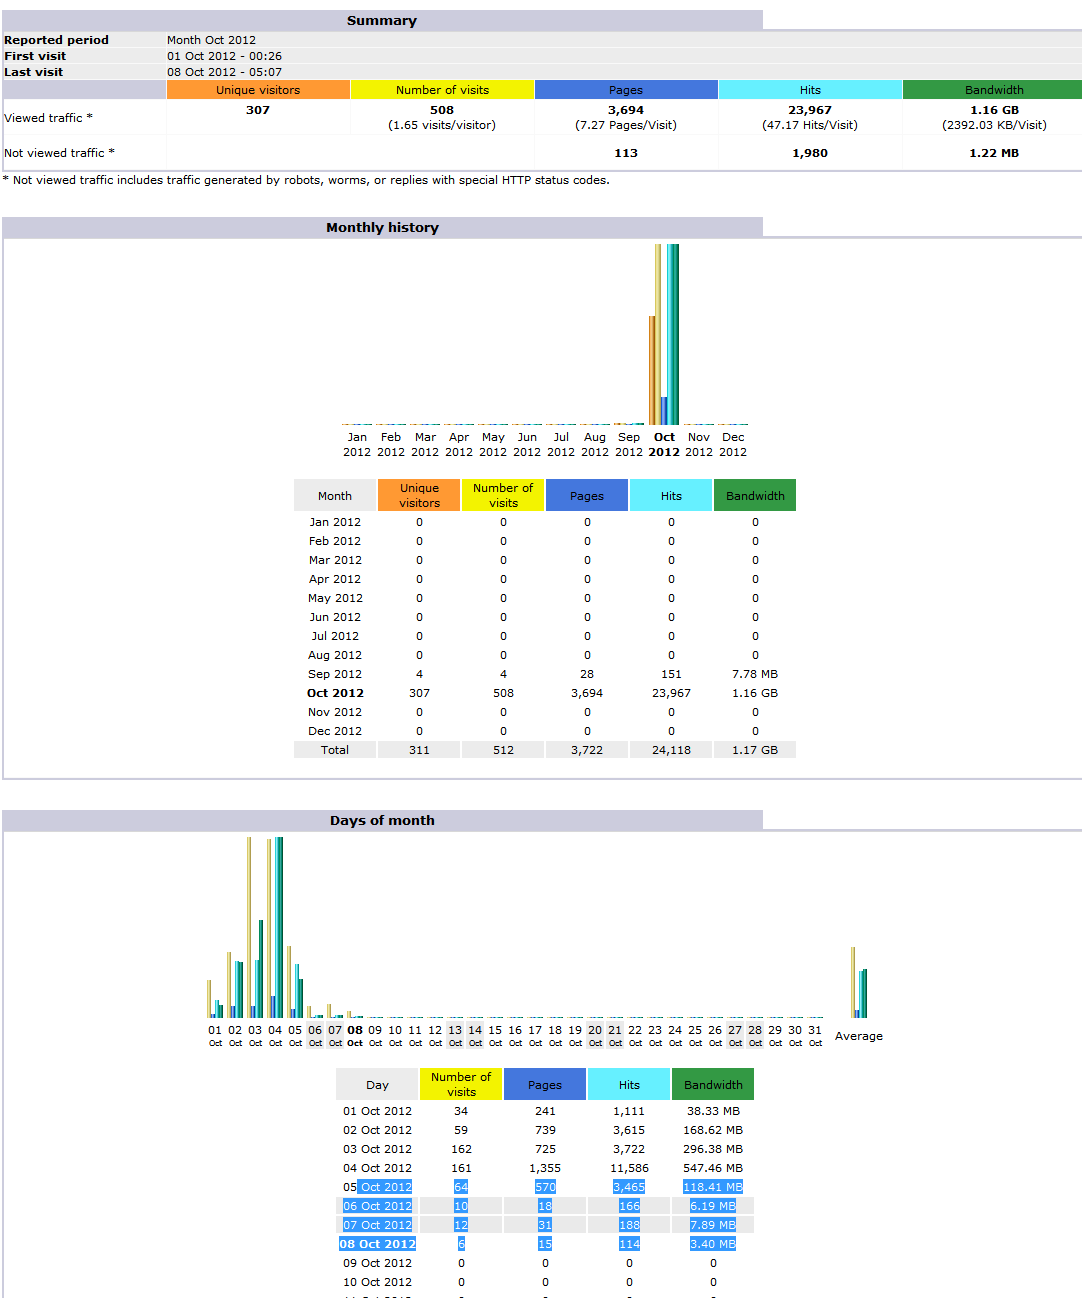Image resolution: width=1082 pixels, height=1298 pixels.
Task: Click the 04 Oct label below the daily chart
Action: click(275, 1035)
